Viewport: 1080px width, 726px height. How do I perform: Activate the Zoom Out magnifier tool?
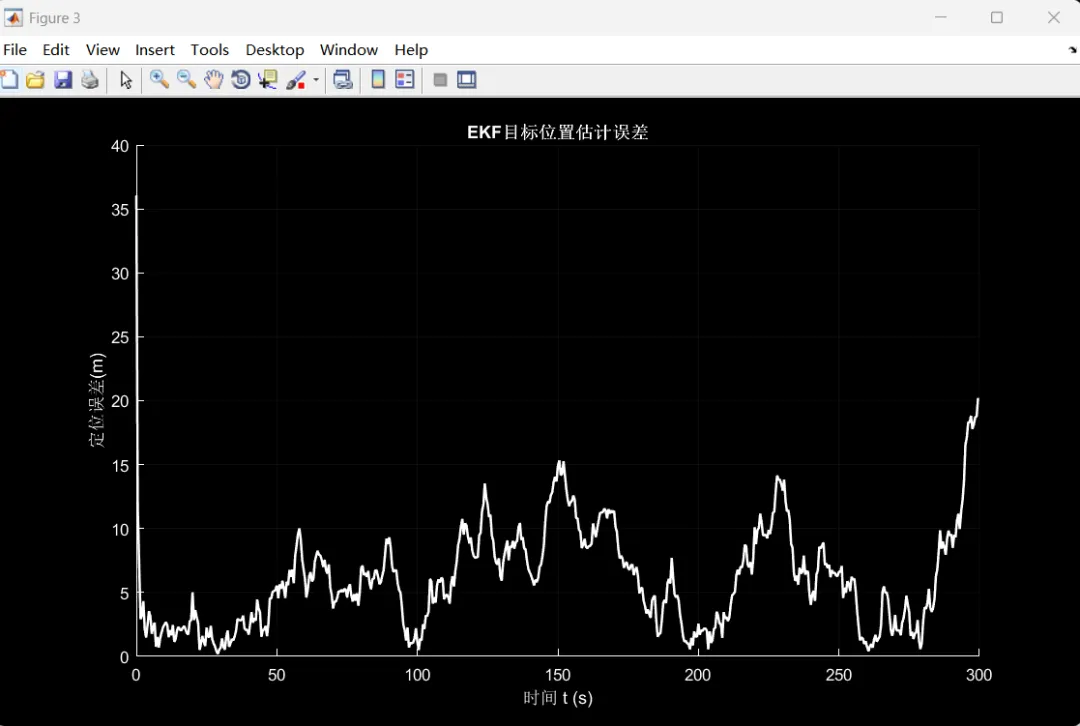[186, 80]
